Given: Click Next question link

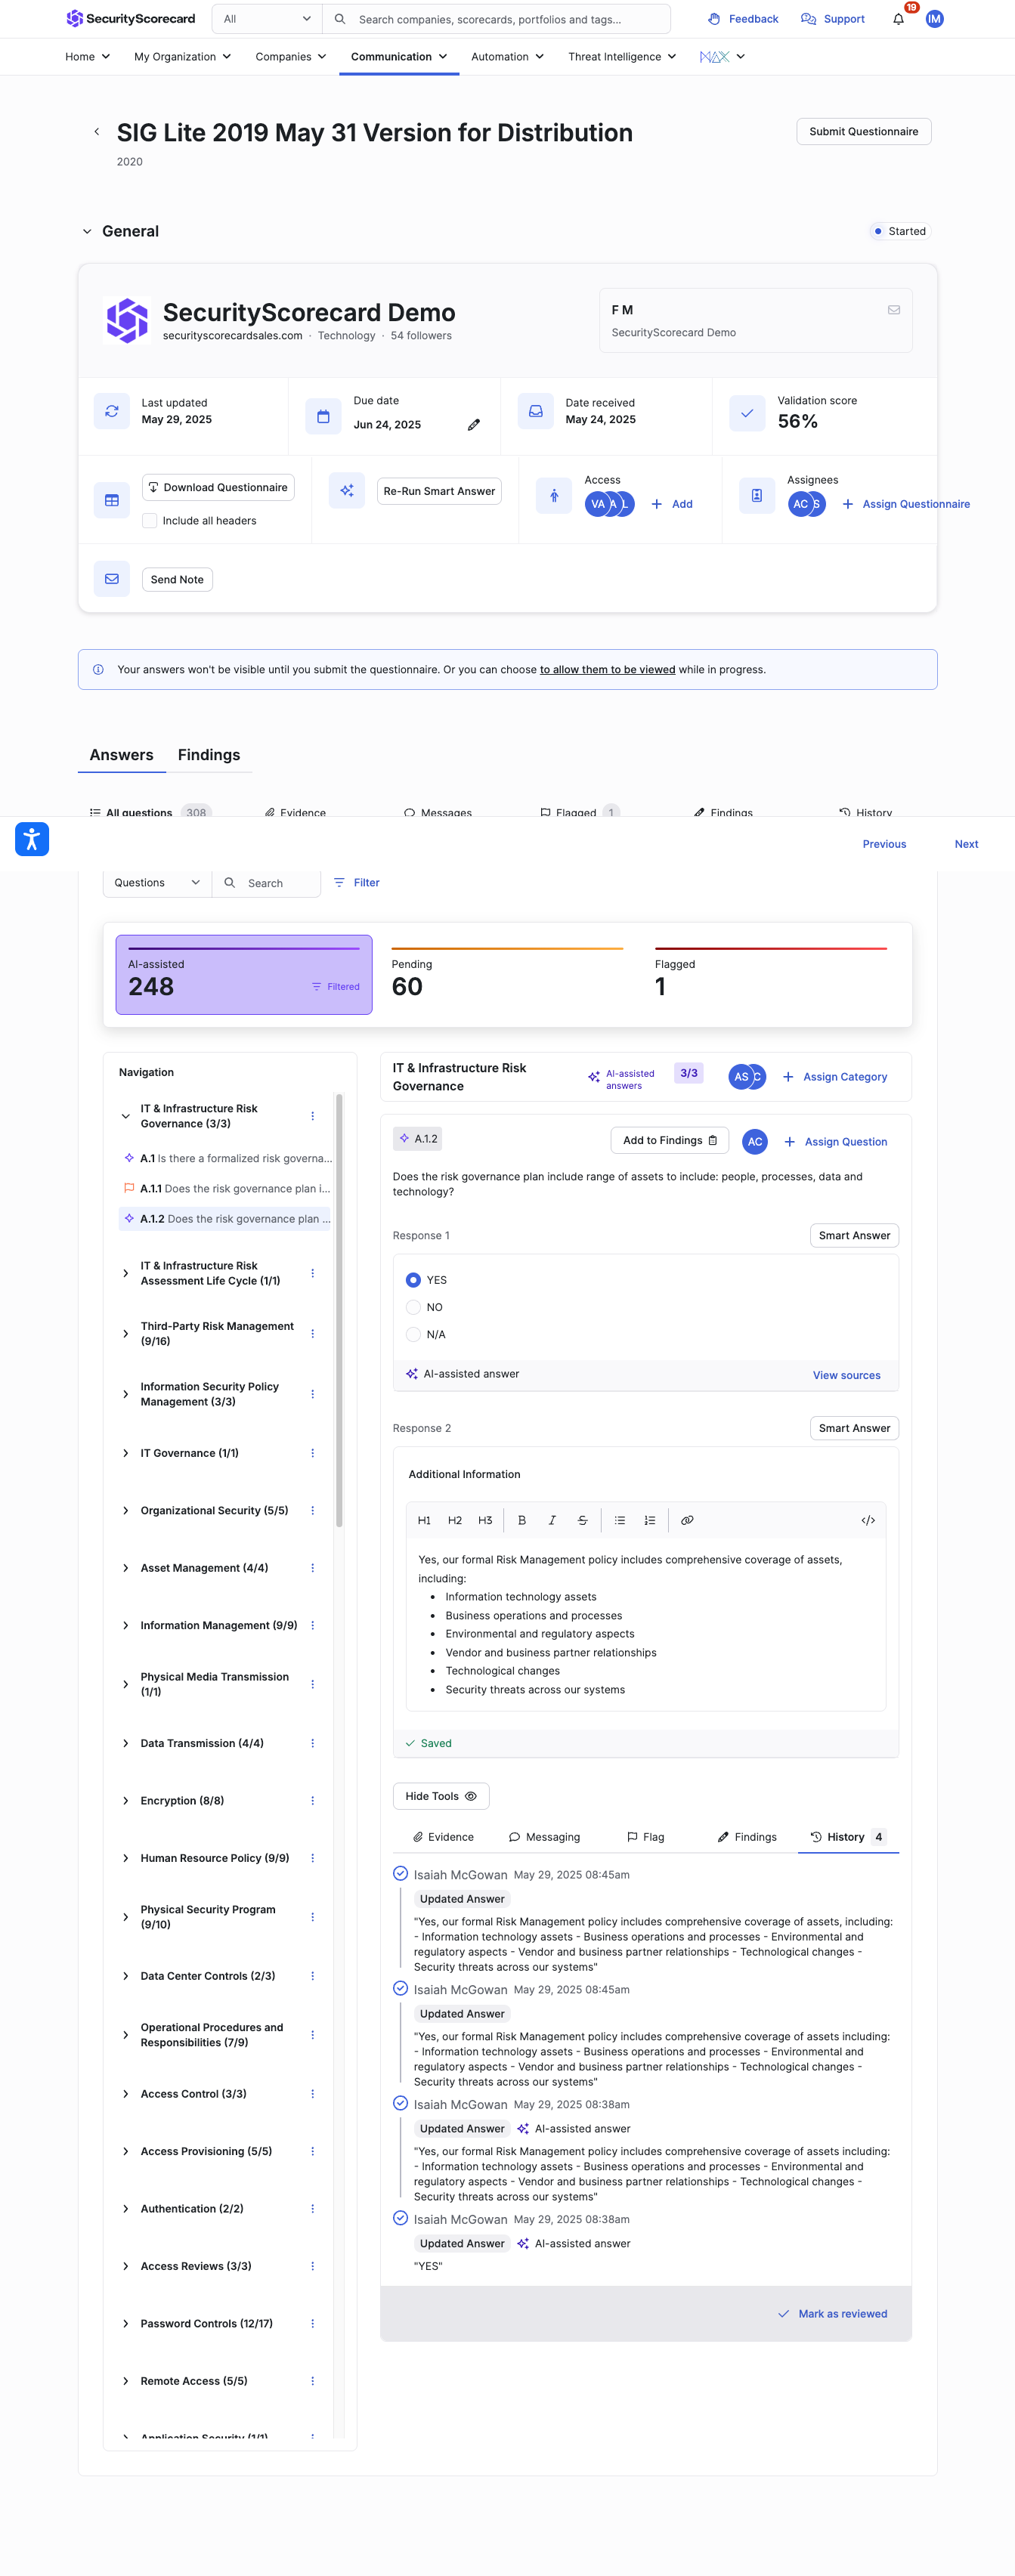Looking at the screenshot, I should click(966, 845).
